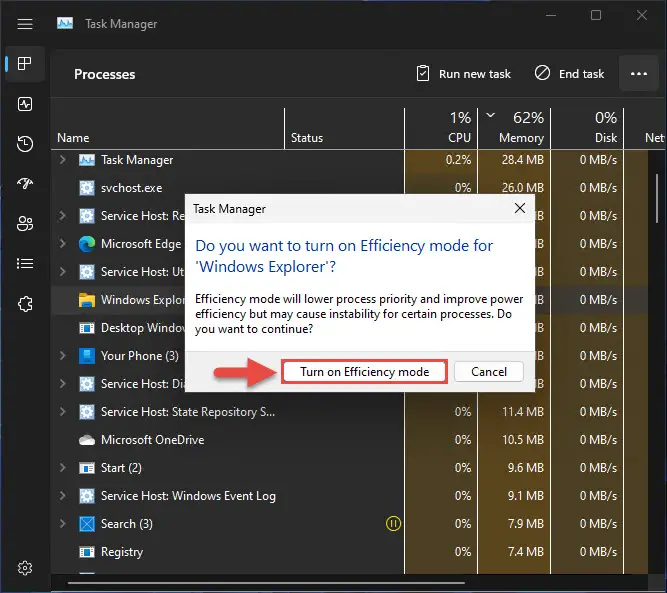Open the Services page in sidebar
The width and height of the screenshot is (667, 593).
tap(25, 304)
